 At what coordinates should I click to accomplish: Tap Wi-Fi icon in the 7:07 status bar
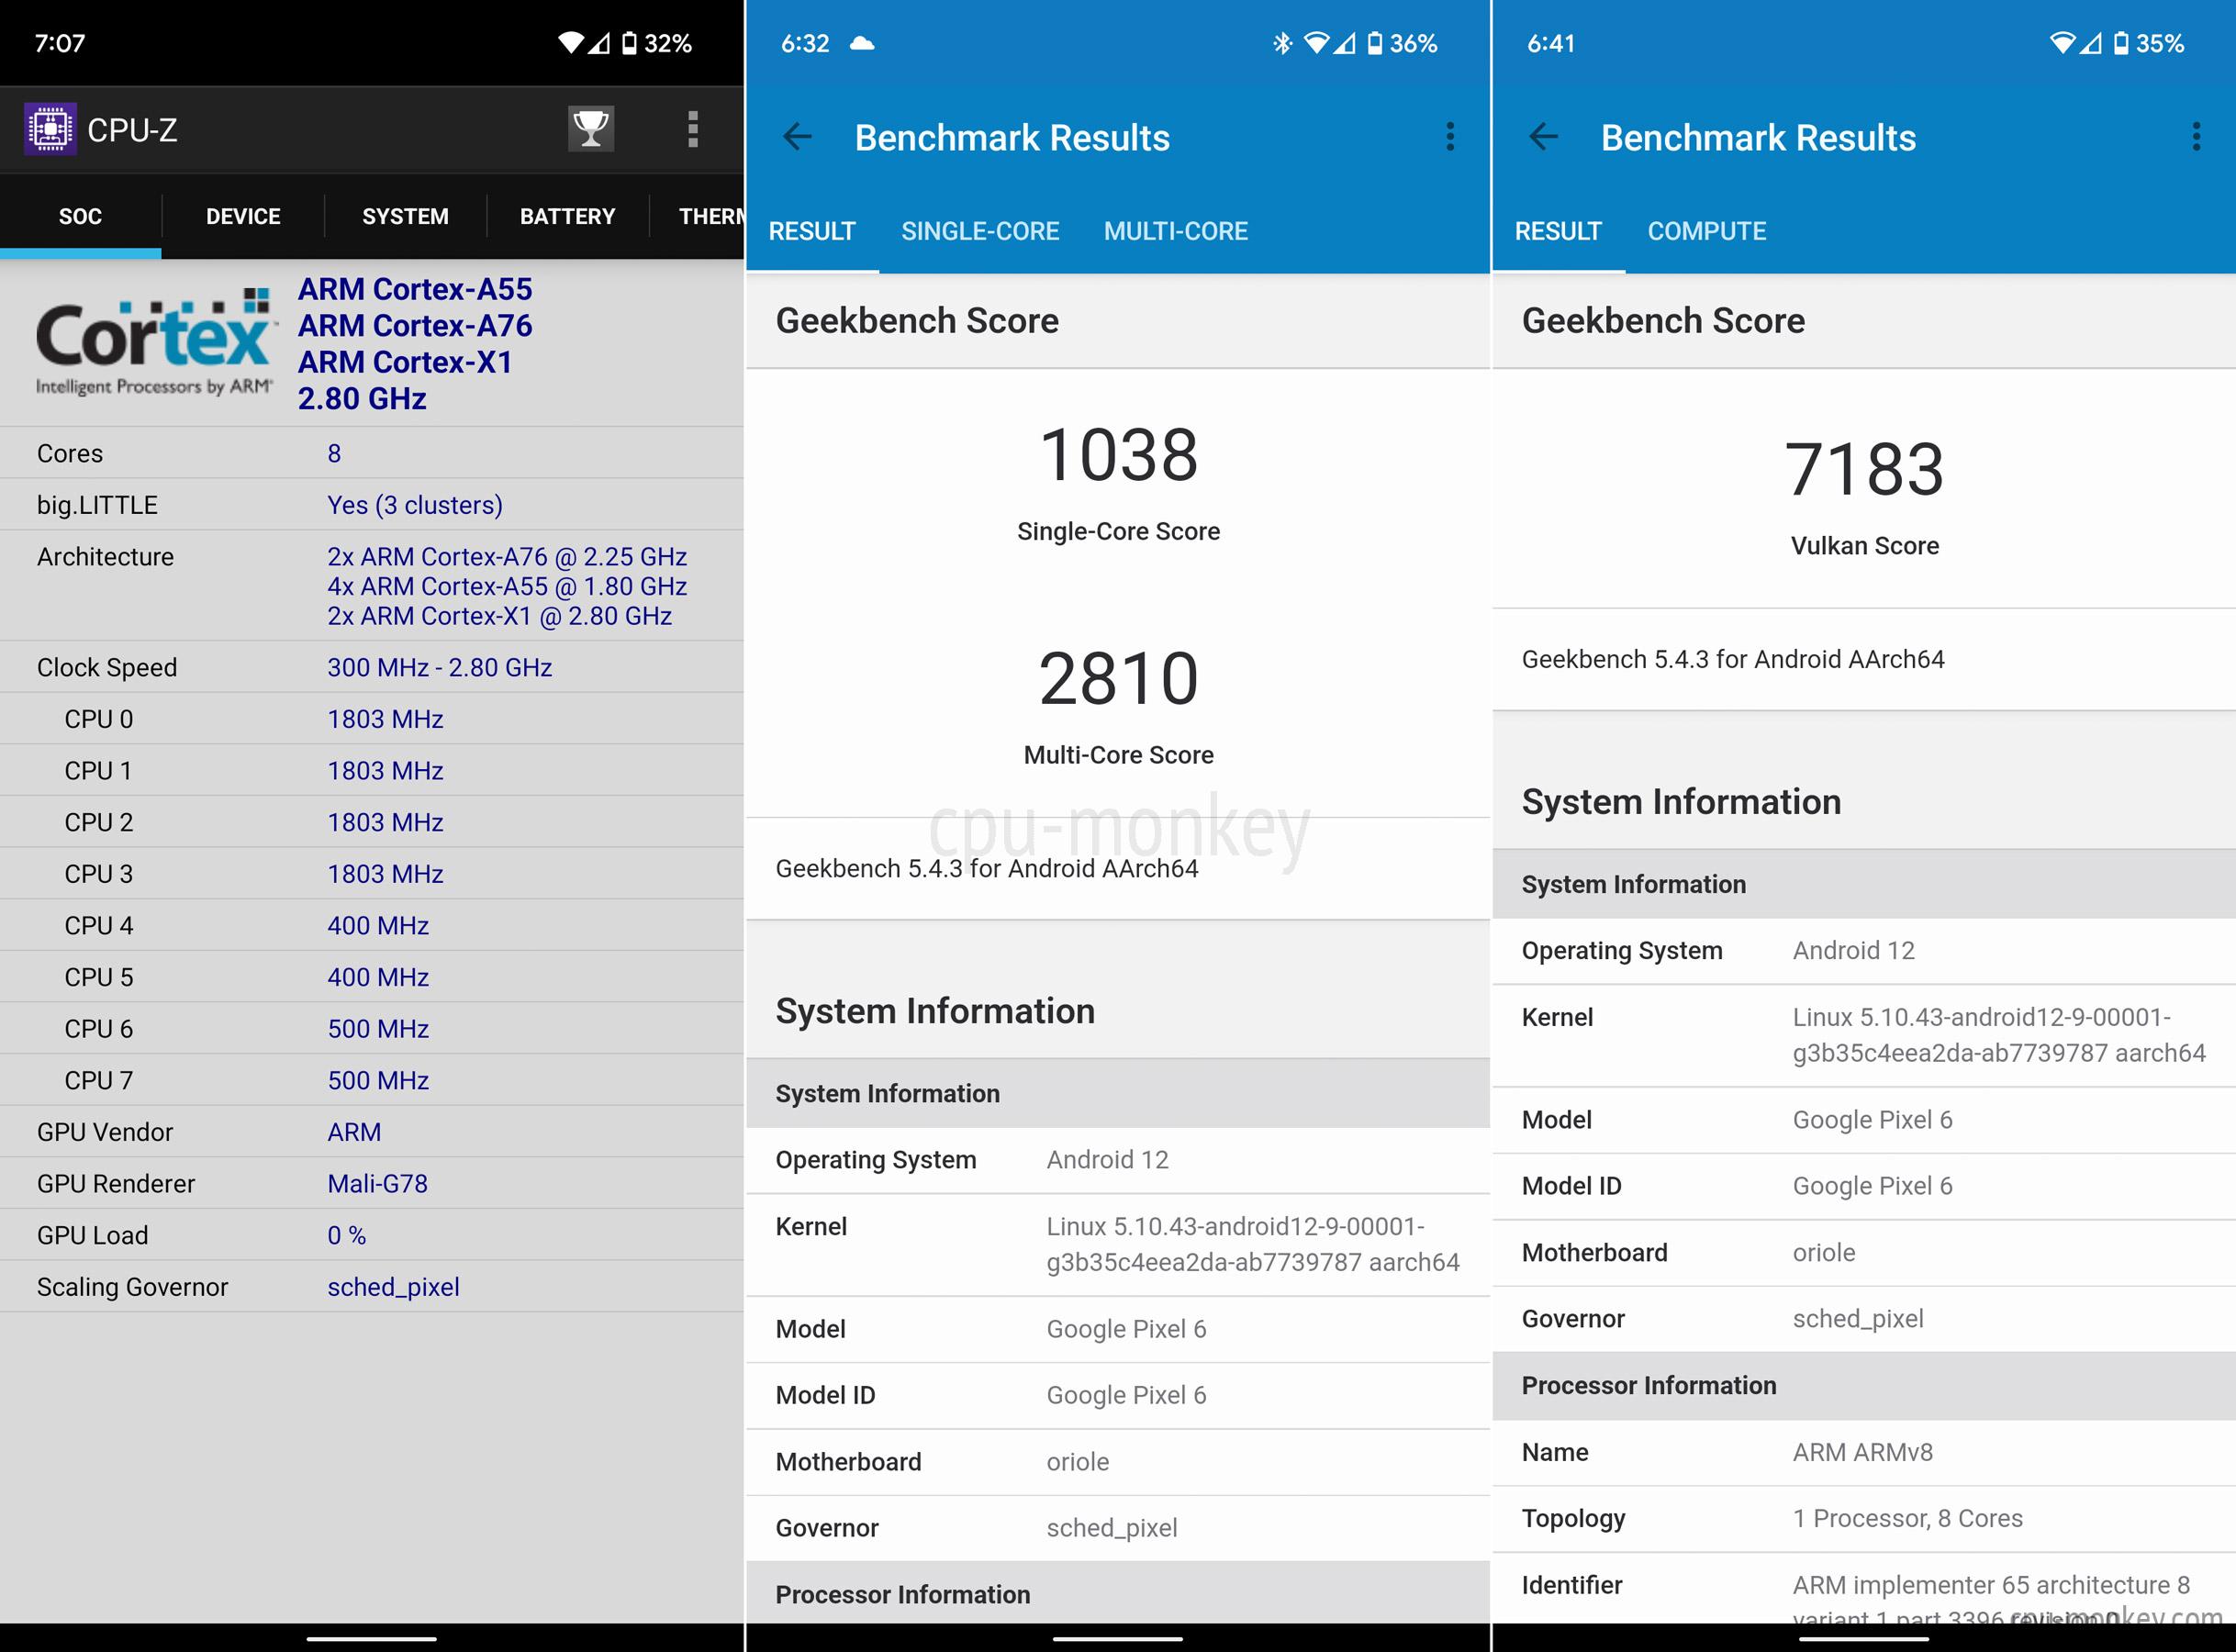(x=571, y=43)
